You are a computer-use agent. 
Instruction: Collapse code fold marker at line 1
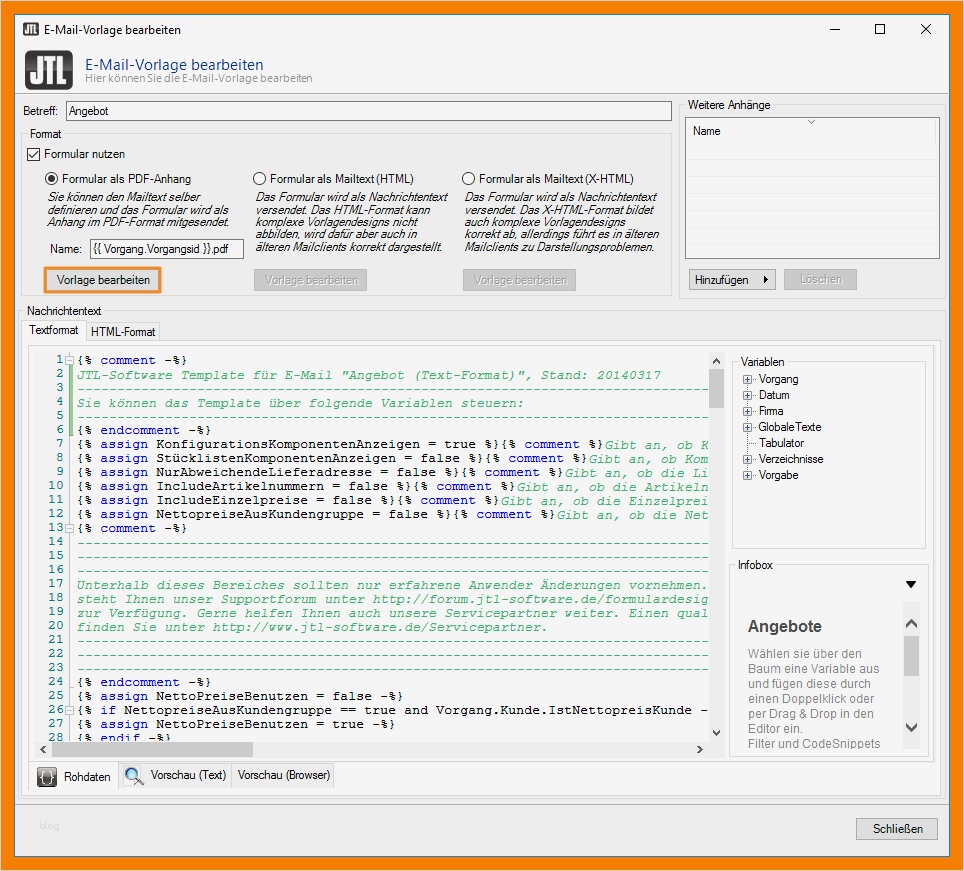[69, 360]
